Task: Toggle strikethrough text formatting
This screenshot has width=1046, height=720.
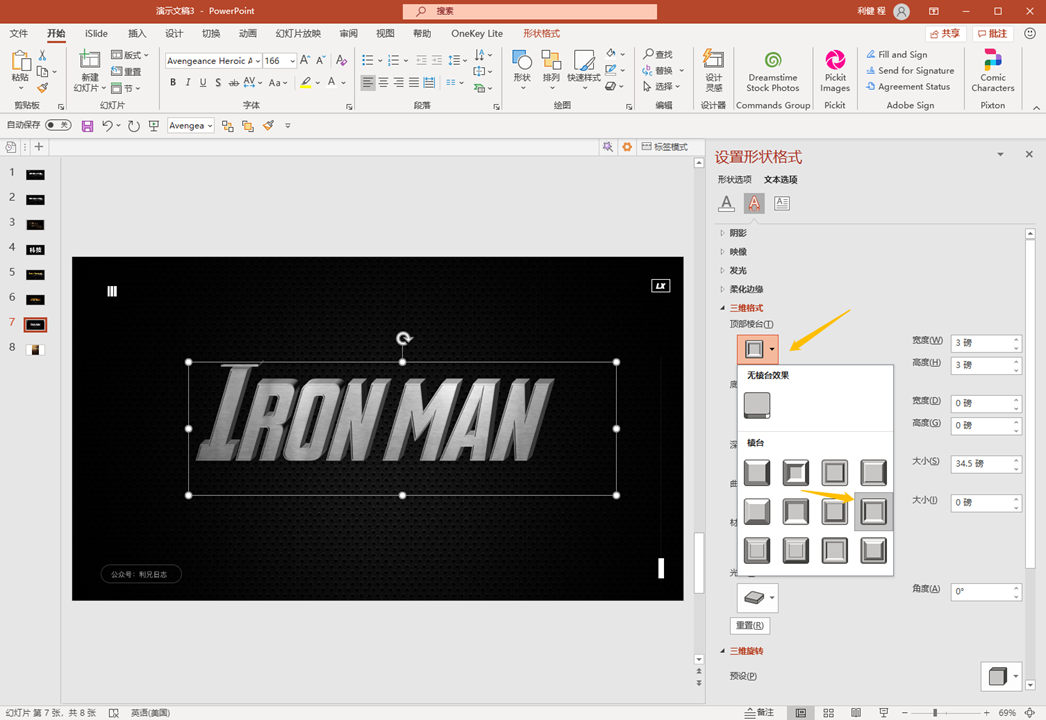Action: (x=233, y=82)
